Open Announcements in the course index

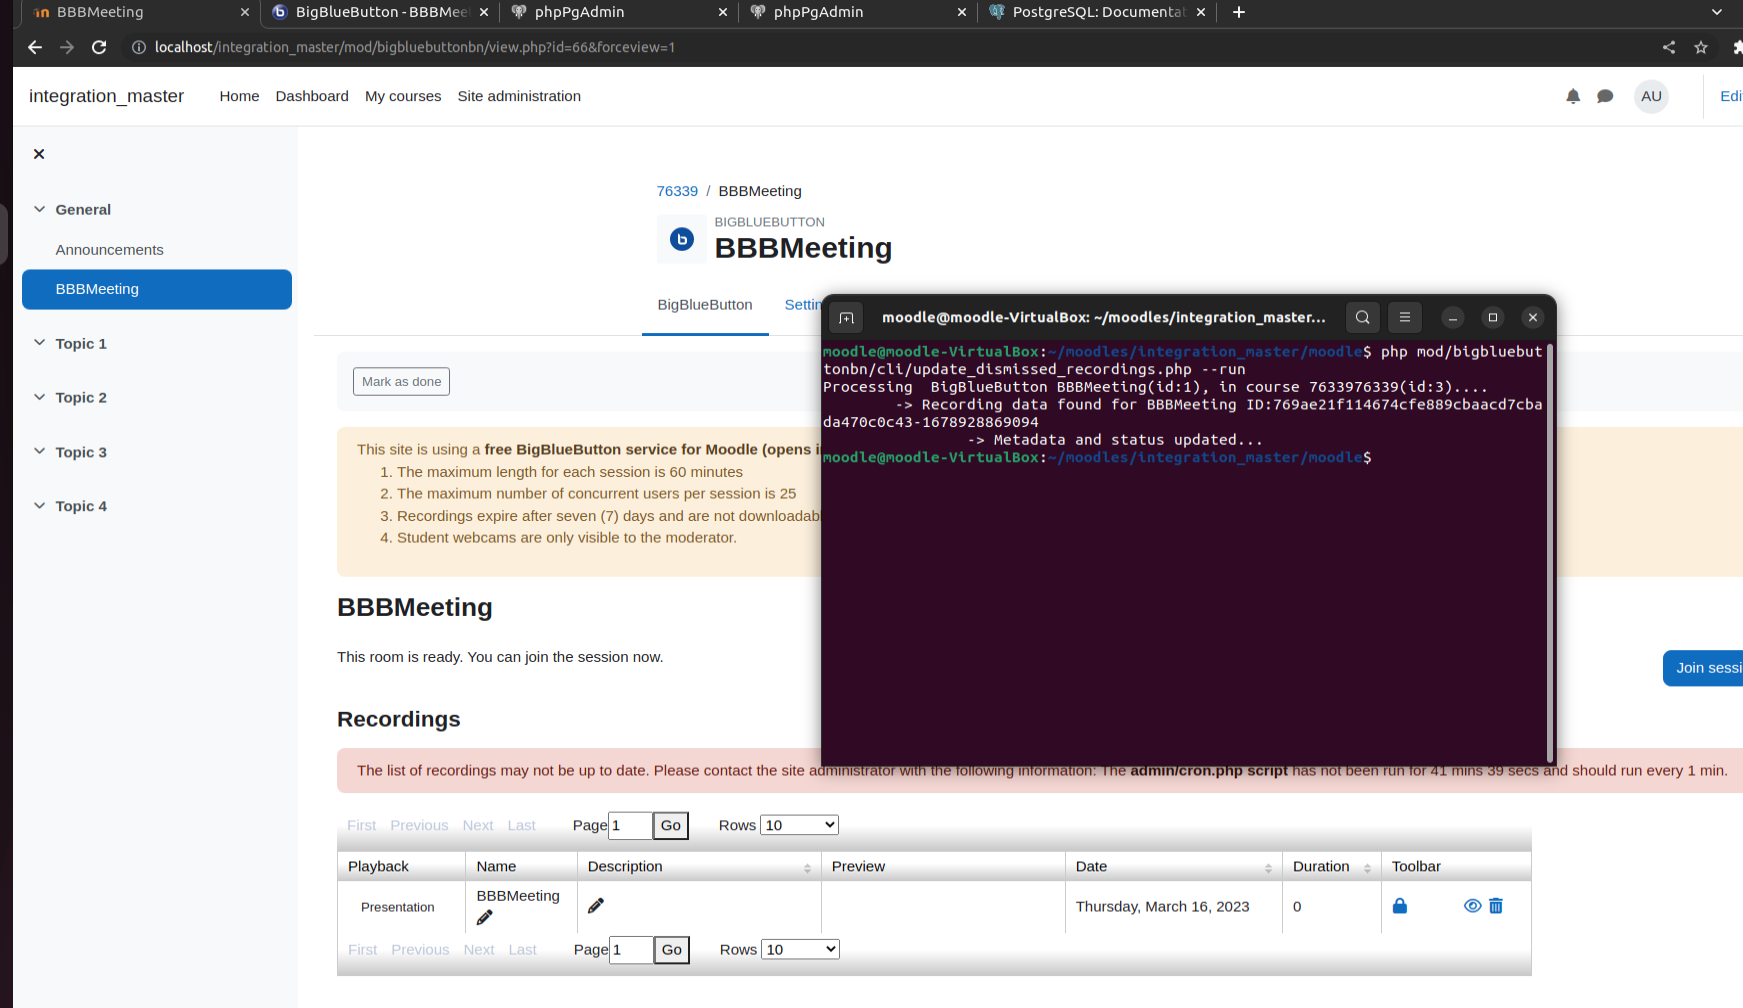(x=110, y=250)
